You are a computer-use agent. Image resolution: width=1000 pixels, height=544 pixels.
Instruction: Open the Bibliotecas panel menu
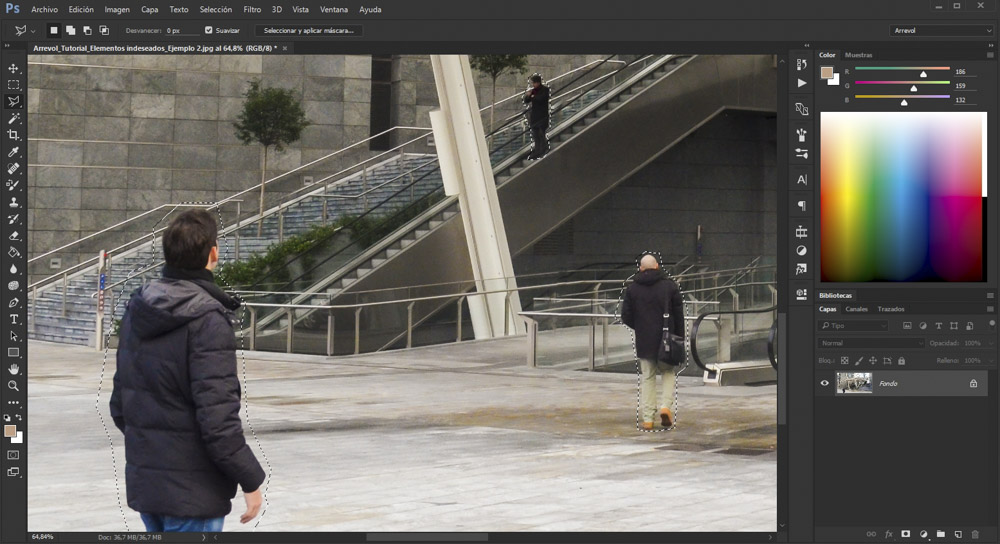pos(990,295)
